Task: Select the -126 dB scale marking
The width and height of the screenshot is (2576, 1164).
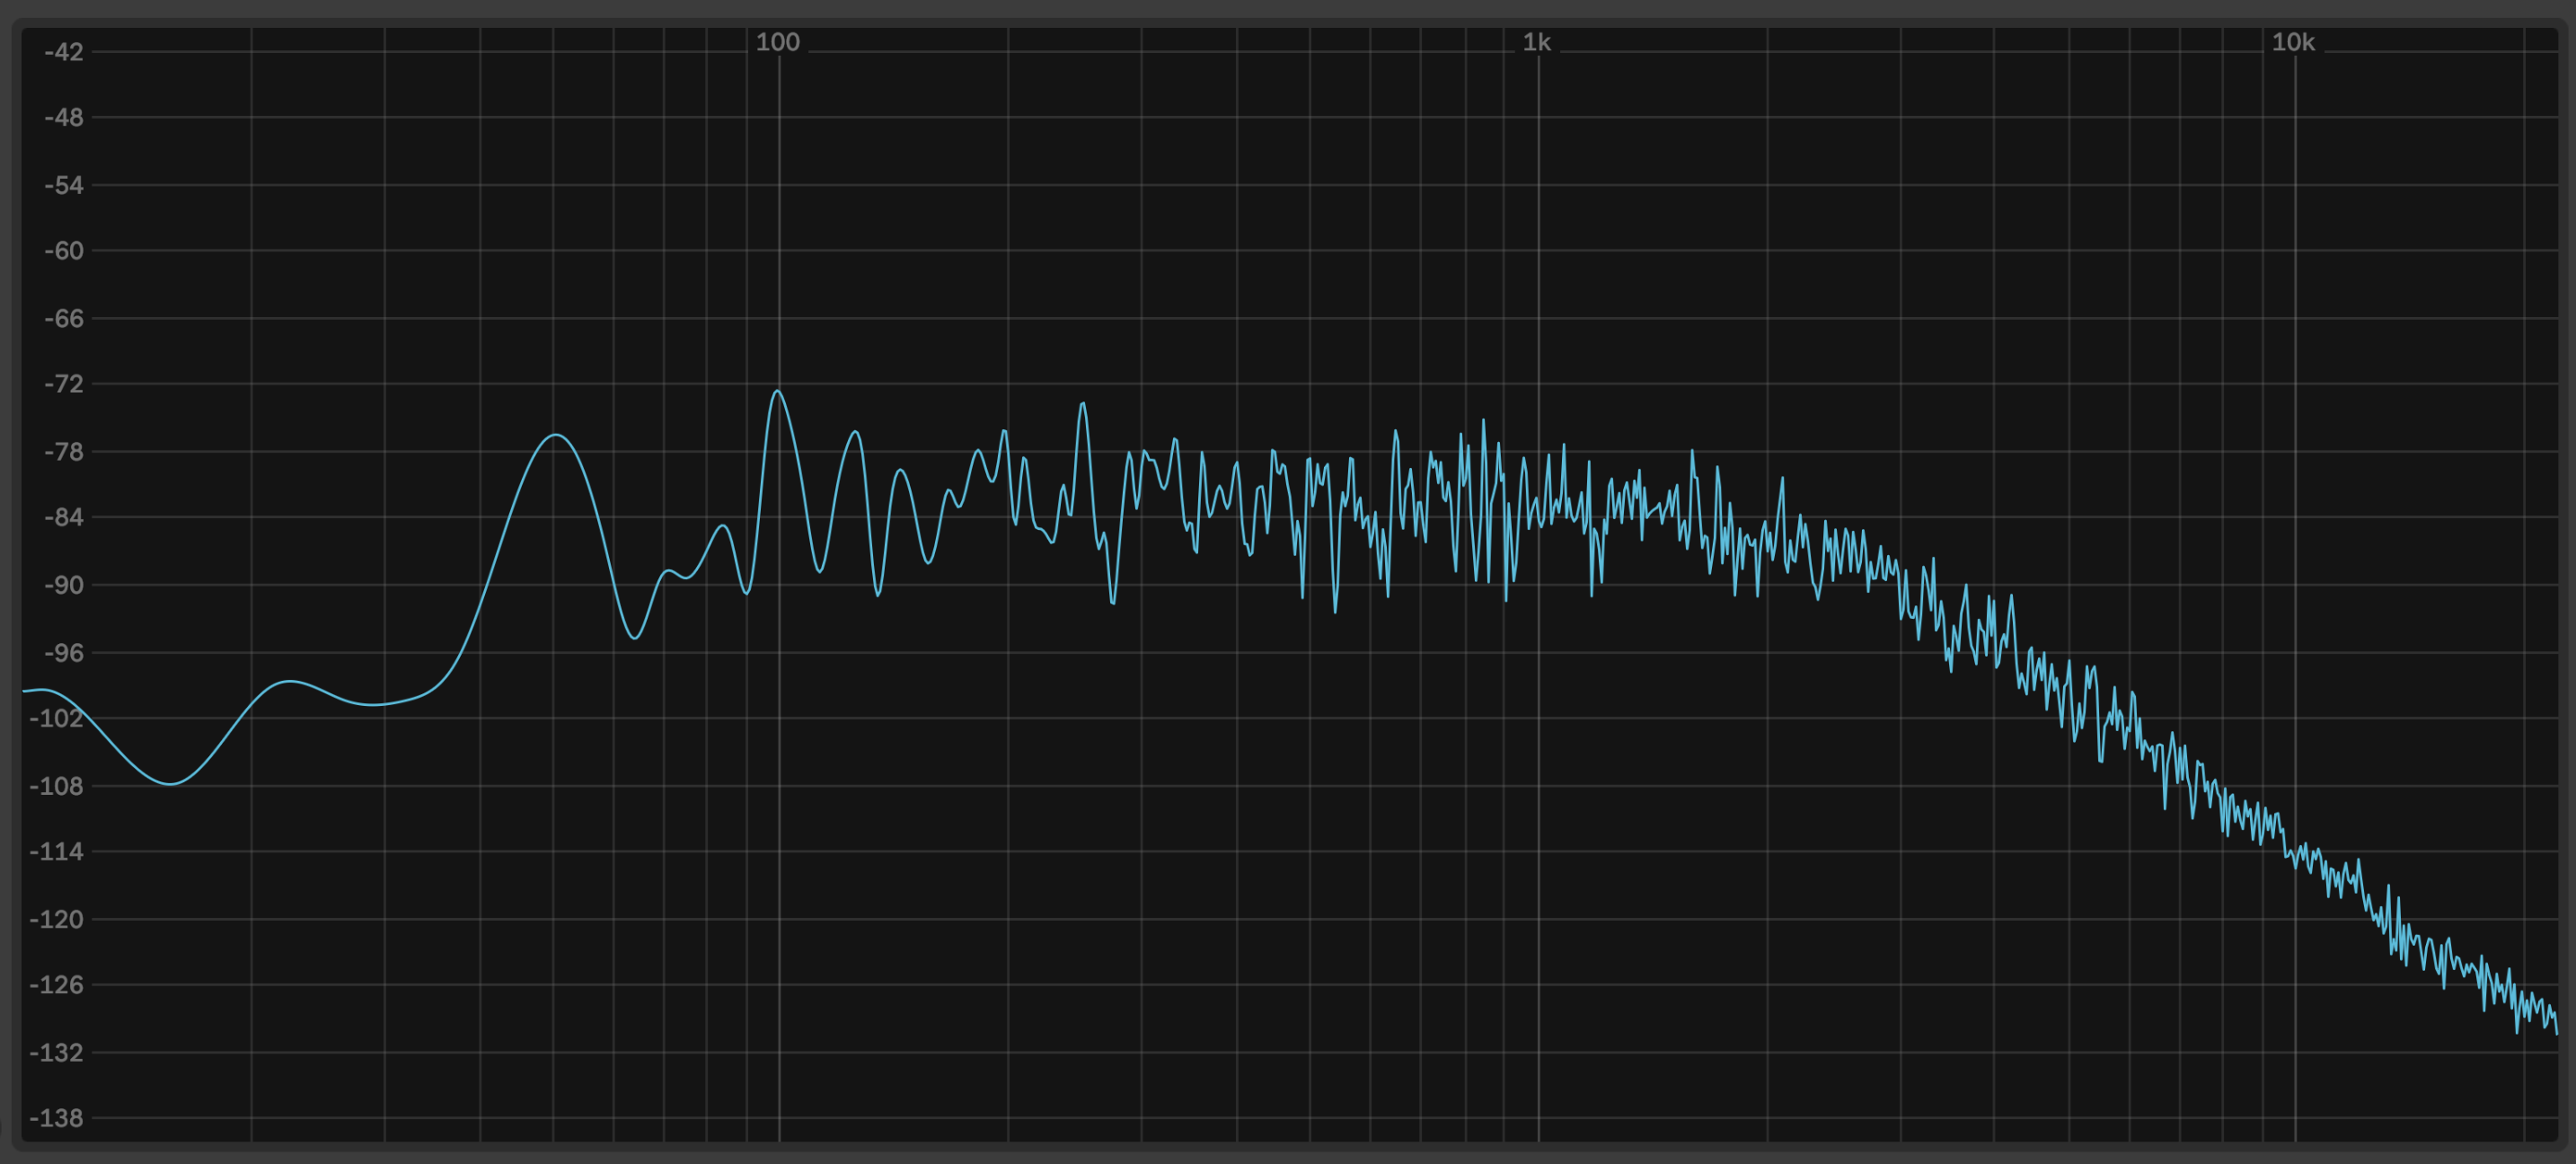Action: tap(57, 985)
